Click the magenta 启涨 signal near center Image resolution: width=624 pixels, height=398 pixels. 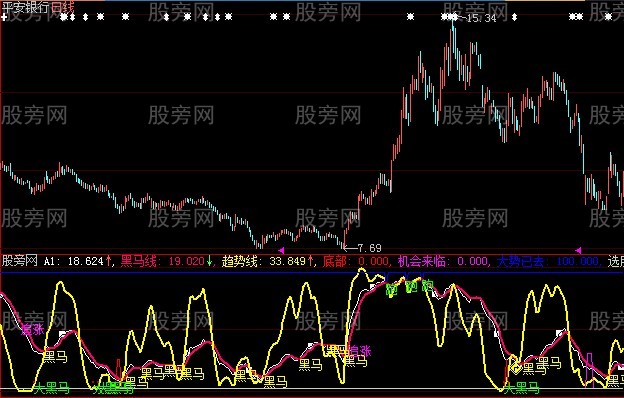click(x=360, y=351)
